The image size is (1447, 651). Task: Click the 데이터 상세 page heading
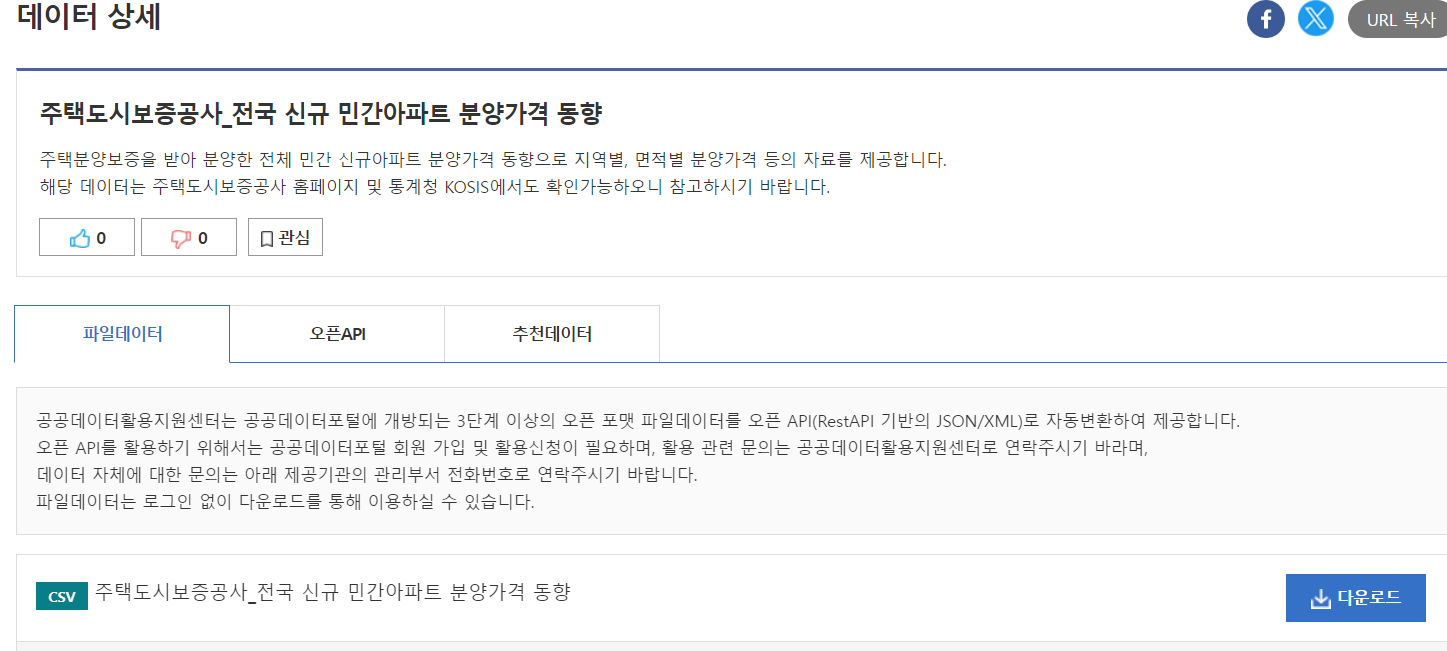click(x=90, y=17)
